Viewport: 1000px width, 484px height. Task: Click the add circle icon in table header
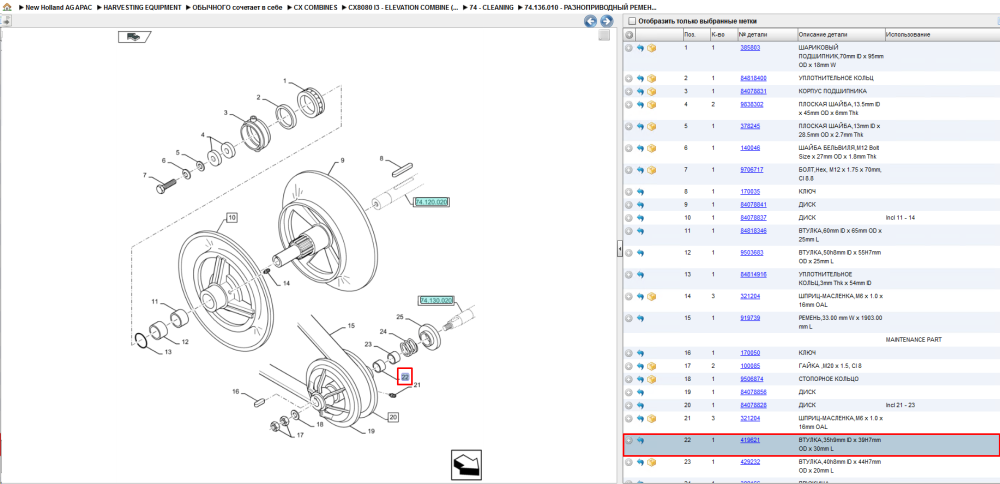tap(629, 34)
